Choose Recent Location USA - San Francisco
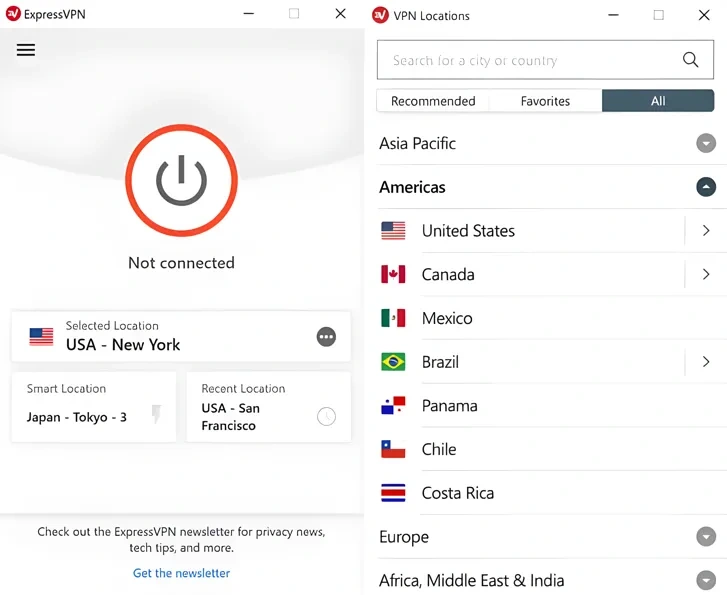The image size is (727, 595). pyautogui.click(x=268, y=407)
